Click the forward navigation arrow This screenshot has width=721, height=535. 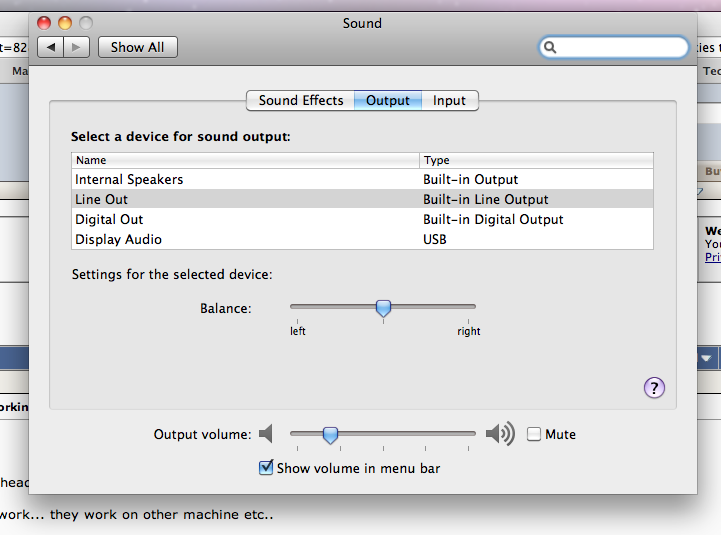click(x=77, y=47)
